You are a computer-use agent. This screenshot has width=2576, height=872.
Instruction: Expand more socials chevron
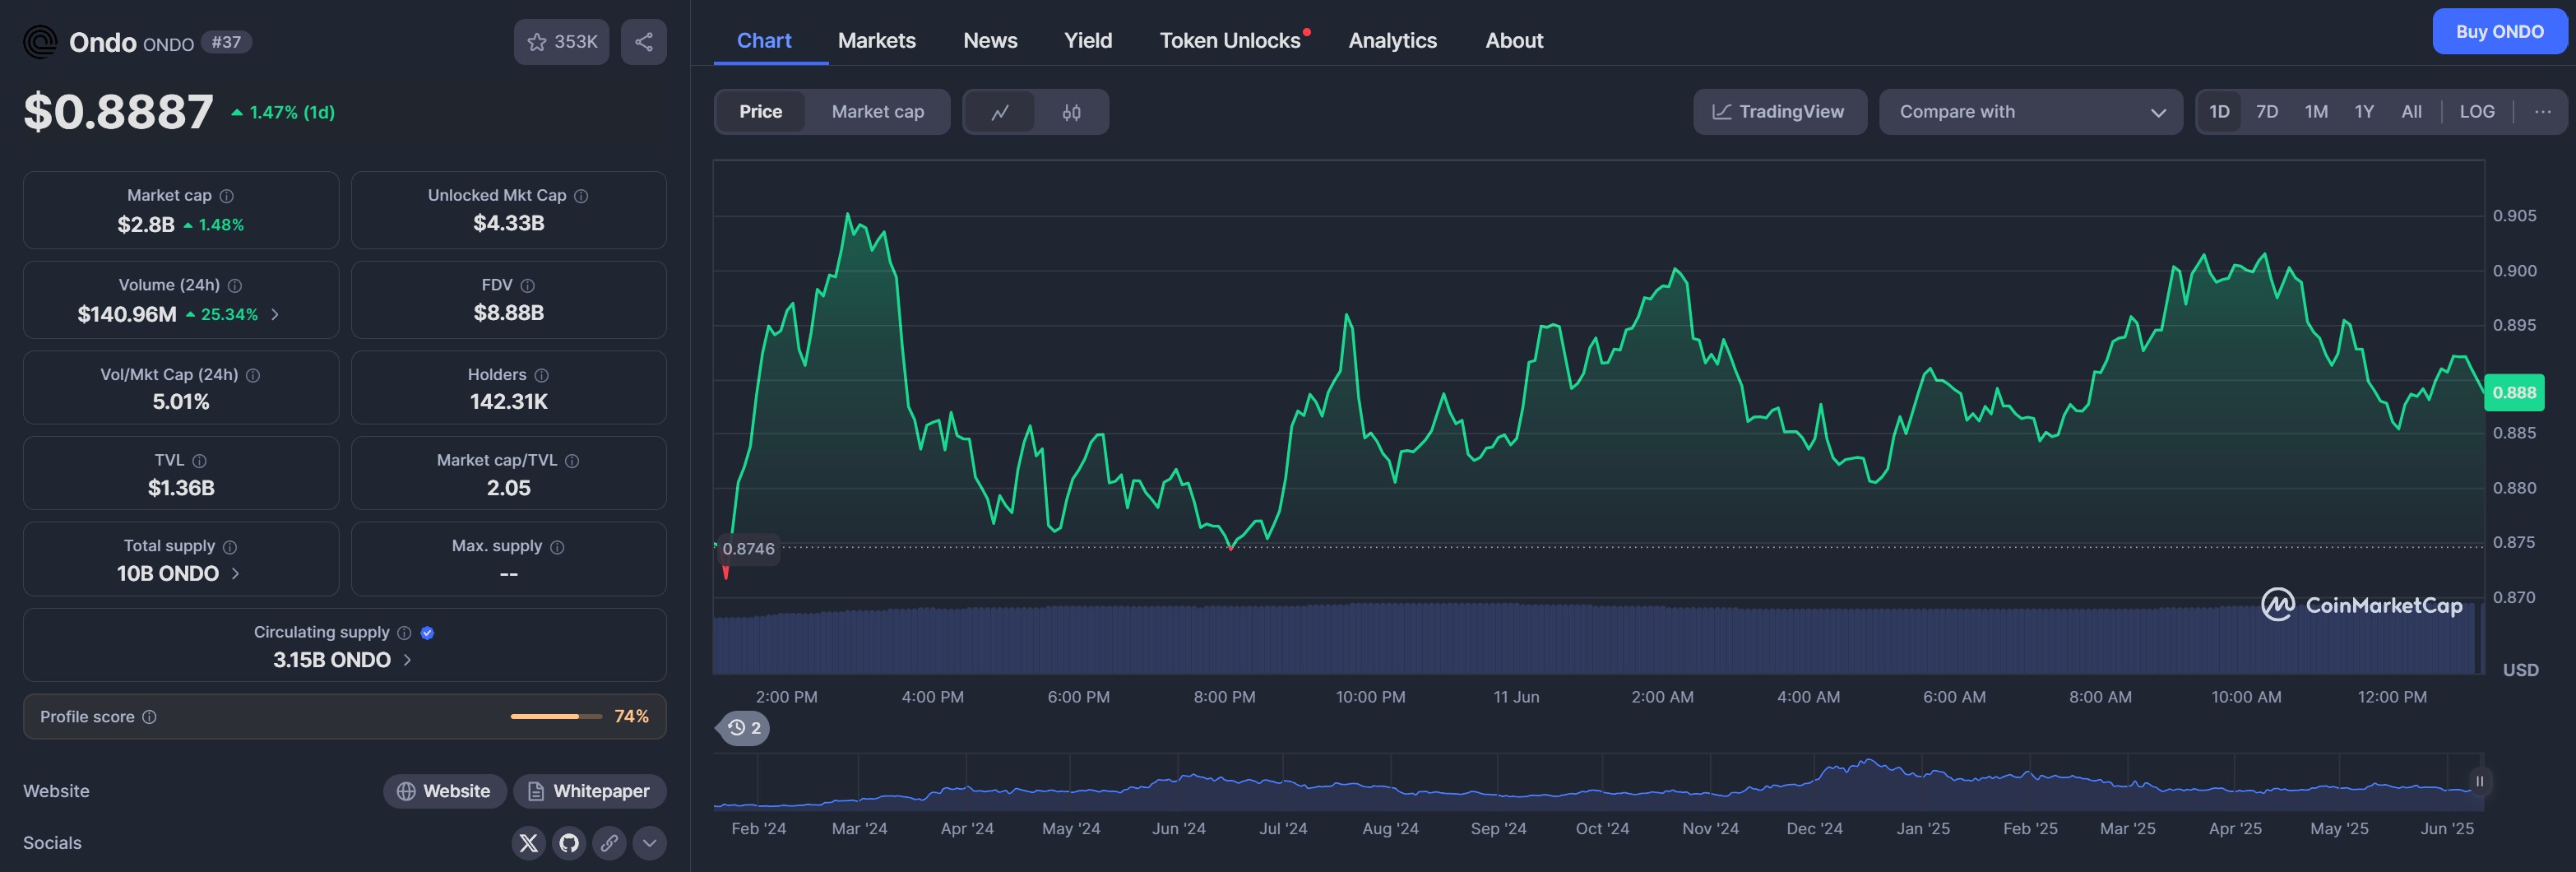point(649,843)
